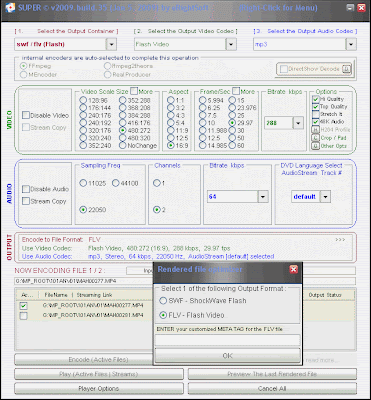Image resolution: width=371 pixels, height=400 pixels.
Task: Toggle audio Stream Copy checkbox
Action: (x=26, y=201)
